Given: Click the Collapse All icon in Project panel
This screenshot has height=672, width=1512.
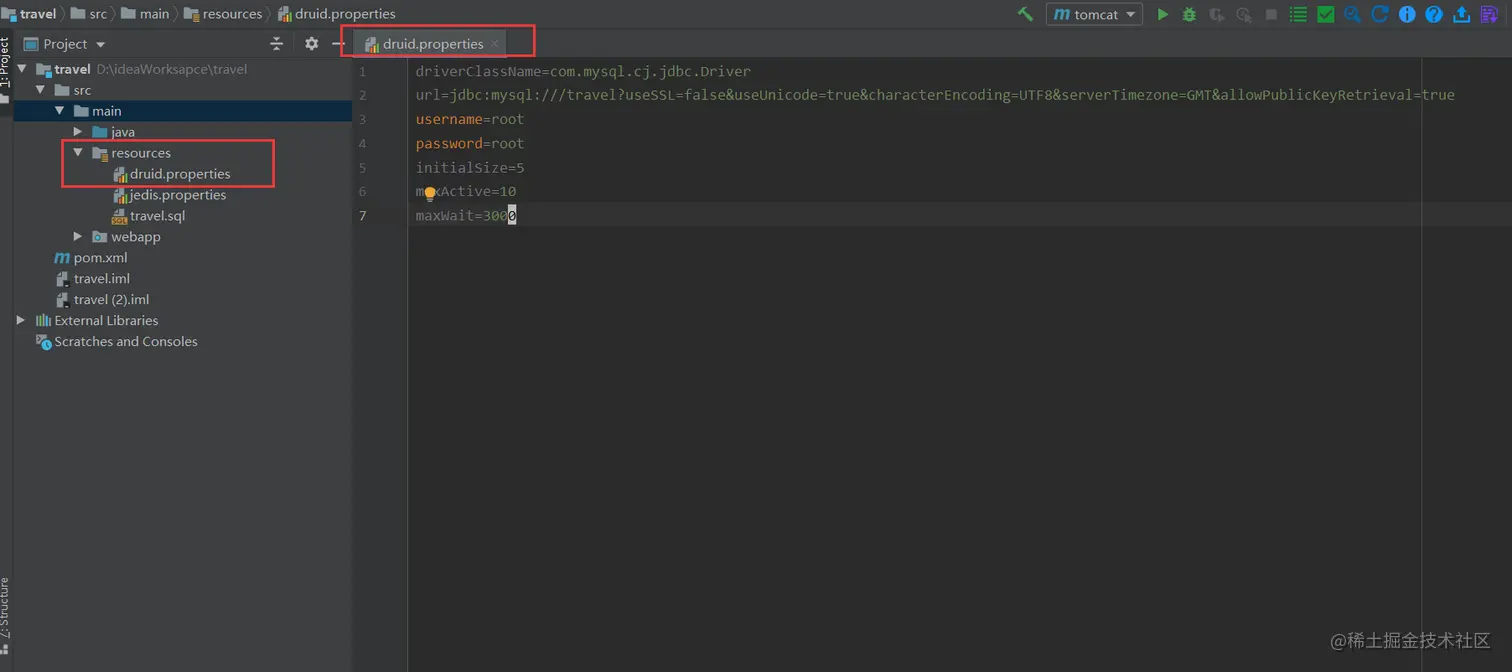Looking at the screenshot, I should [x=277, y=44].
